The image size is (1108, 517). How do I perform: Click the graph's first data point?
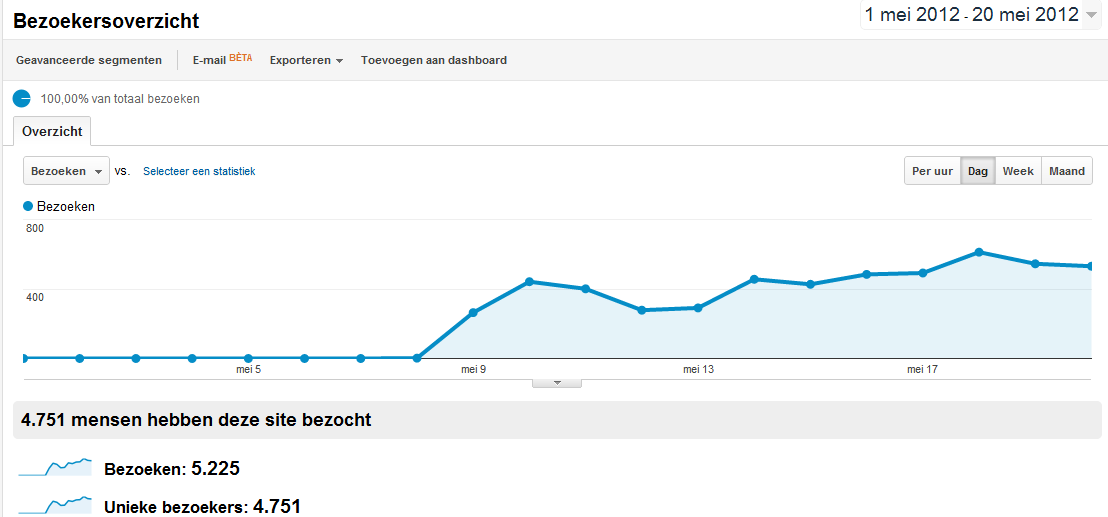pyautogui.click(x=25, y=358)
